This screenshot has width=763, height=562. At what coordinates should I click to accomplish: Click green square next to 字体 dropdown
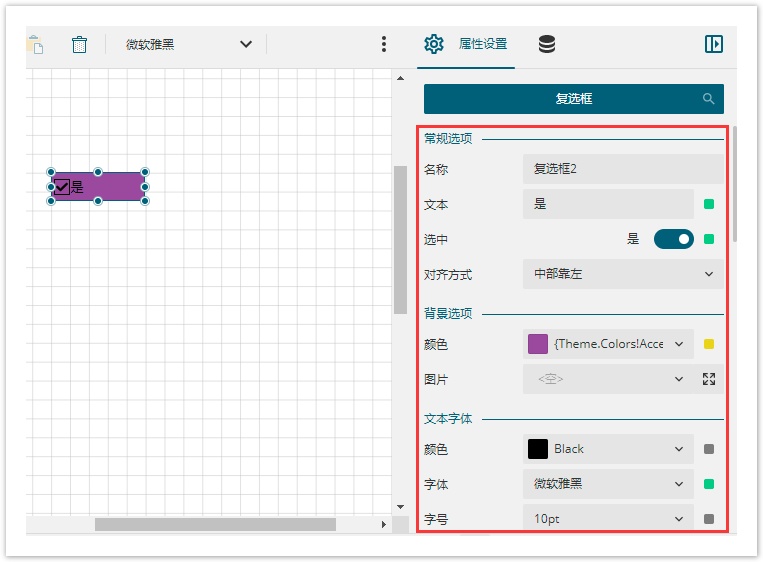(x=709, y=484)
